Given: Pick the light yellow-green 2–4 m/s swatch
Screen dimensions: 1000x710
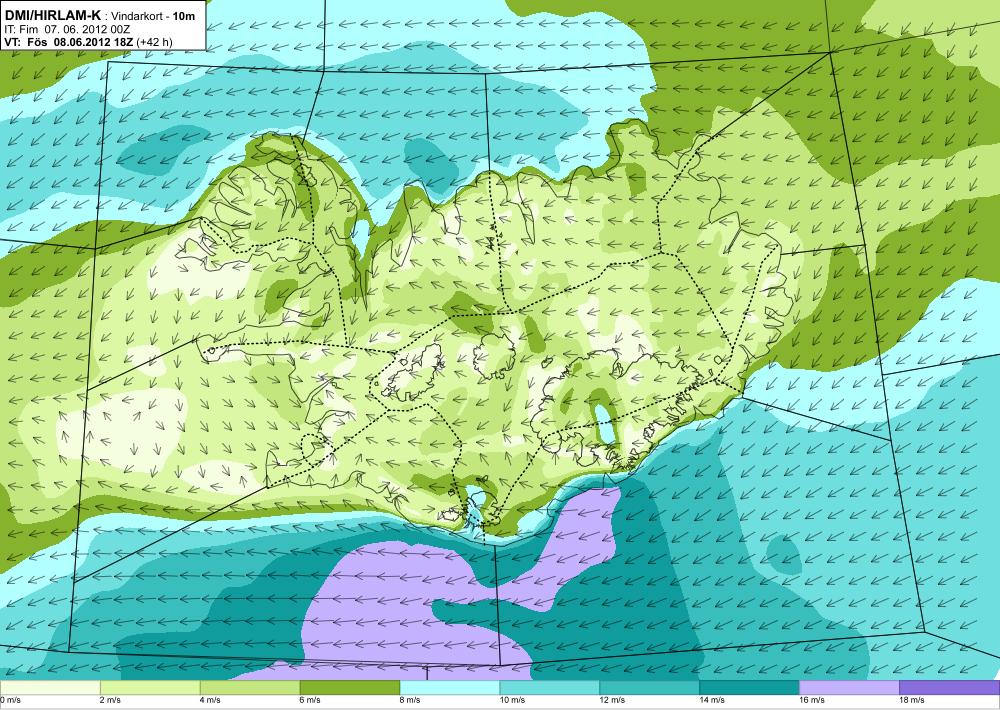Looking at the screenshot, I should pos(150,688).
